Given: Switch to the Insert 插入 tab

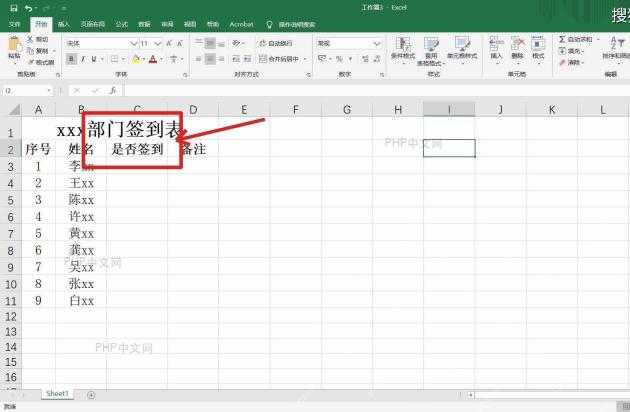Looking at the screenshot, I should 63,25.
